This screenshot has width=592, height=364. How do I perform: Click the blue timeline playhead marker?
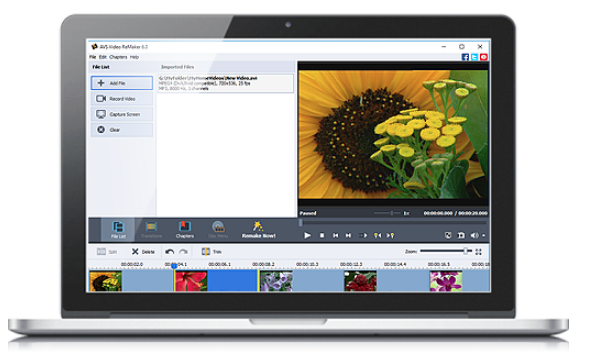174,266
